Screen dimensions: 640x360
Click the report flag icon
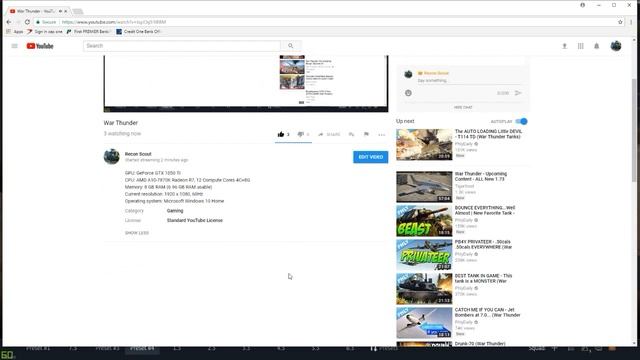point(366,134)
